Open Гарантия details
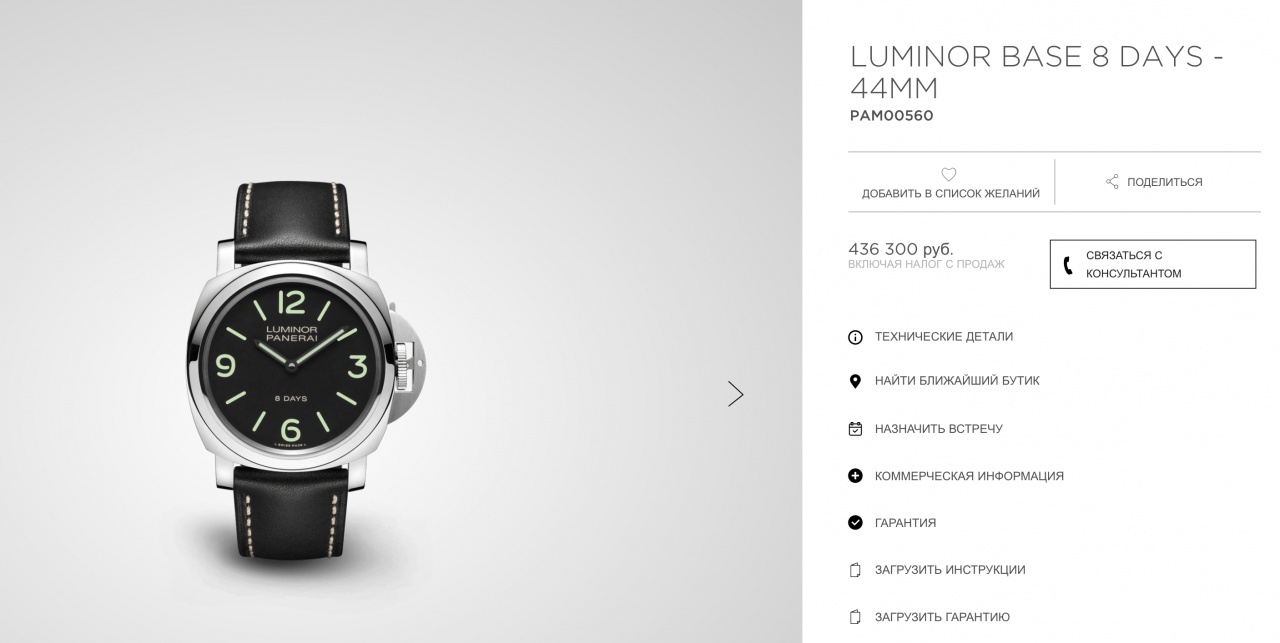The height and width of the screenshot is (643, 1280). [x=905, y=523]
